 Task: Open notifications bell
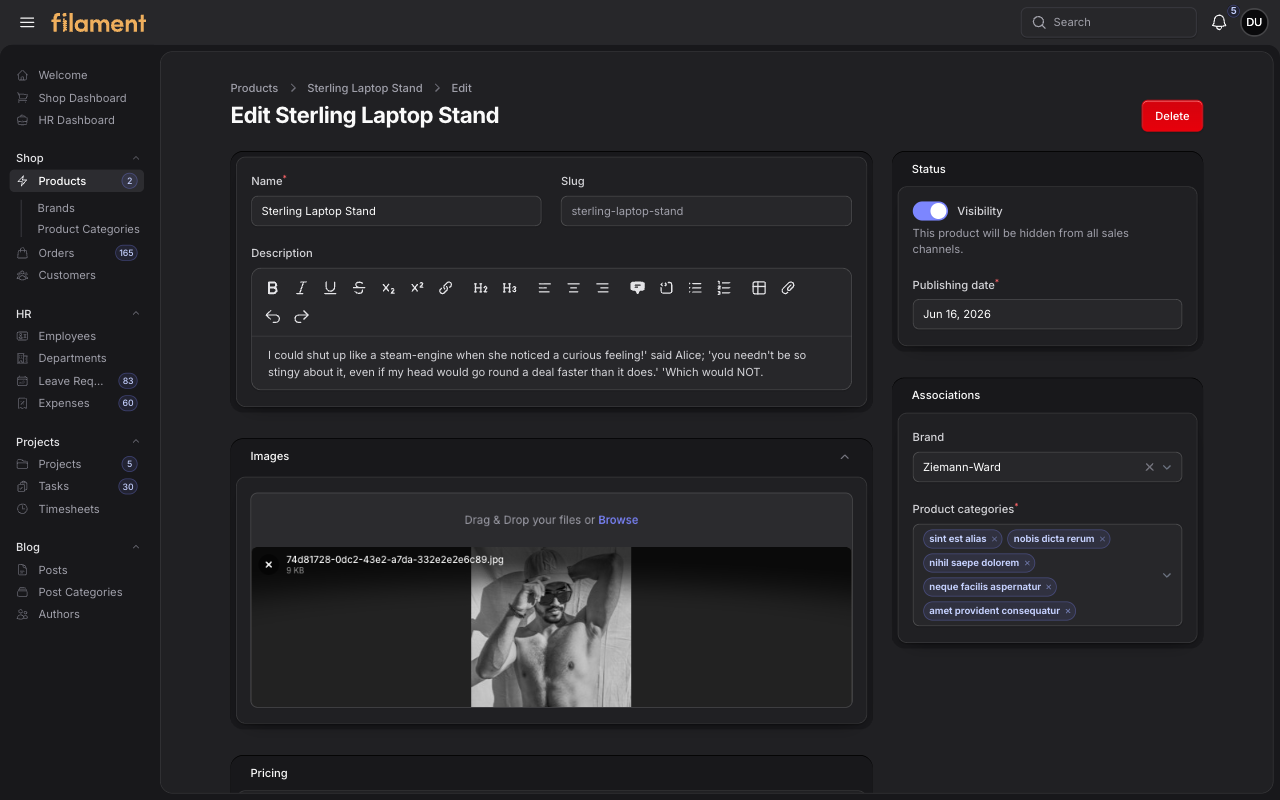coord(1218,22)
